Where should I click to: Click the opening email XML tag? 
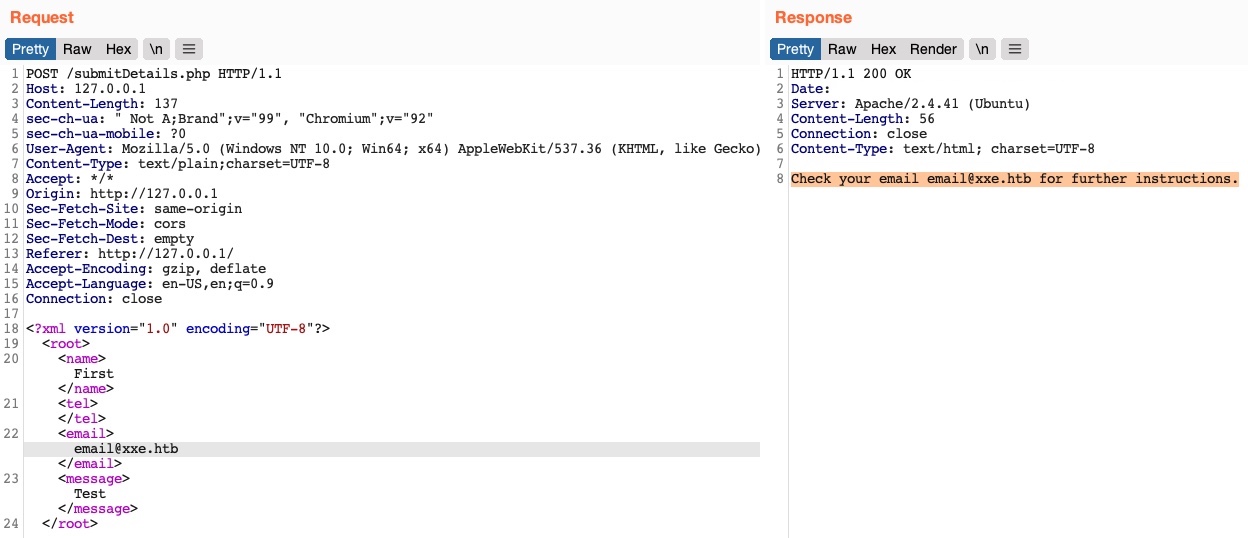click(x=86, y=434)
